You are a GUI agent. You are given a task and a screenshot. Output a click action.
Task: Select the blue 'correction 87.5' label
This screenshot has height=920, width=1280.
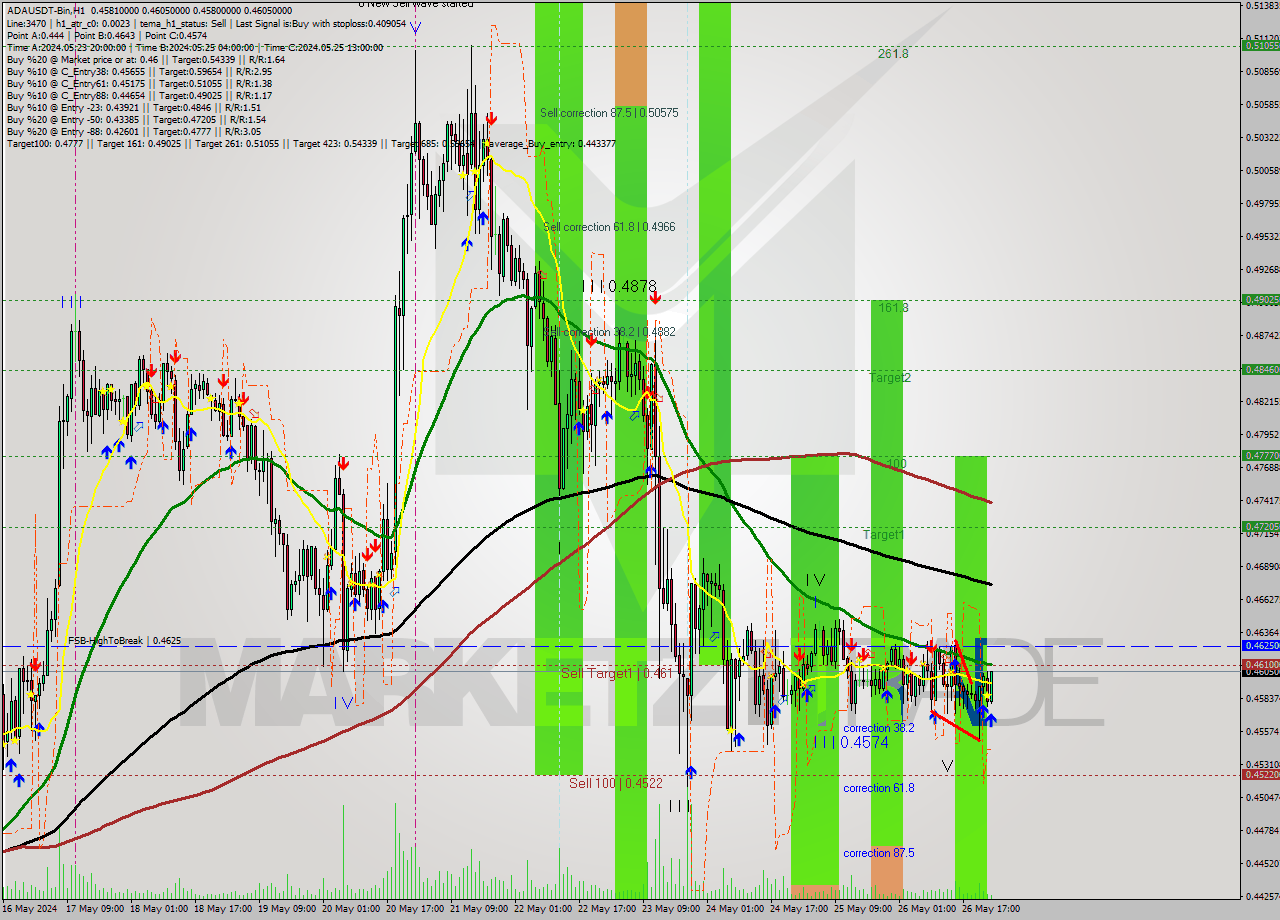(x=878, y=853)
